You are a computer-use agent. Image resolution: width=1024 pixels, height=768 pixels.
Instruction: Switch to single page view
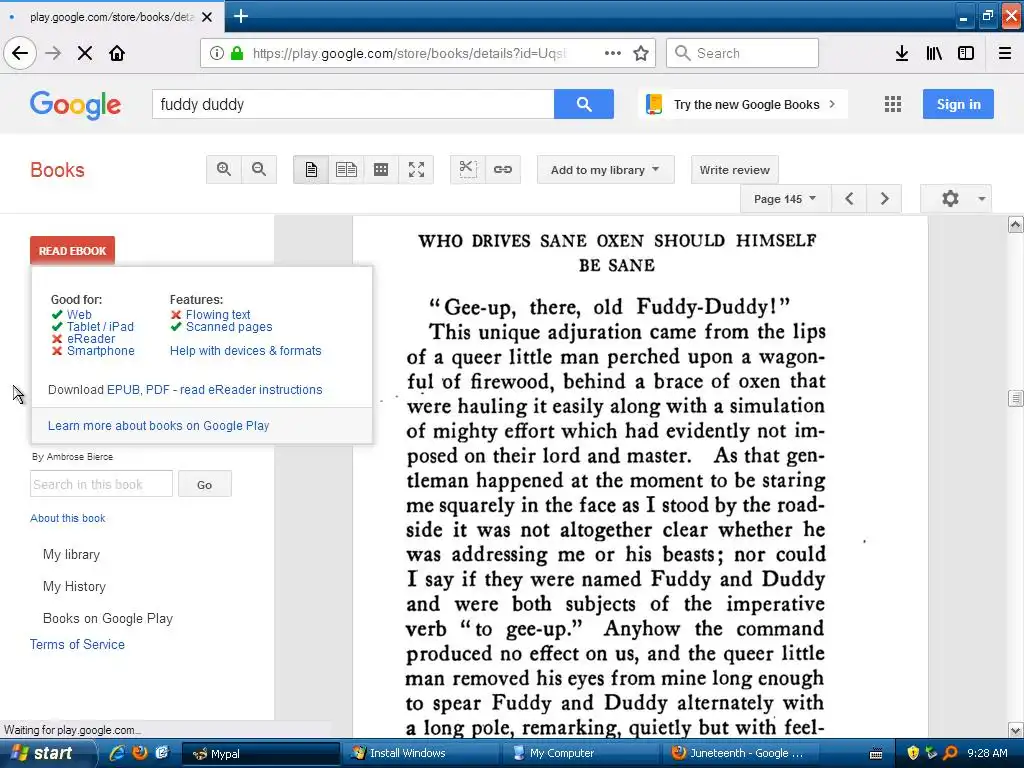[x=311, y=170]
